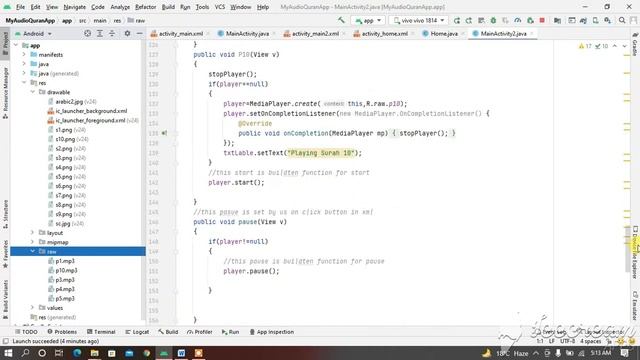
Task: Open Emulator sidebar tab
Action: [x=635, y=306]
